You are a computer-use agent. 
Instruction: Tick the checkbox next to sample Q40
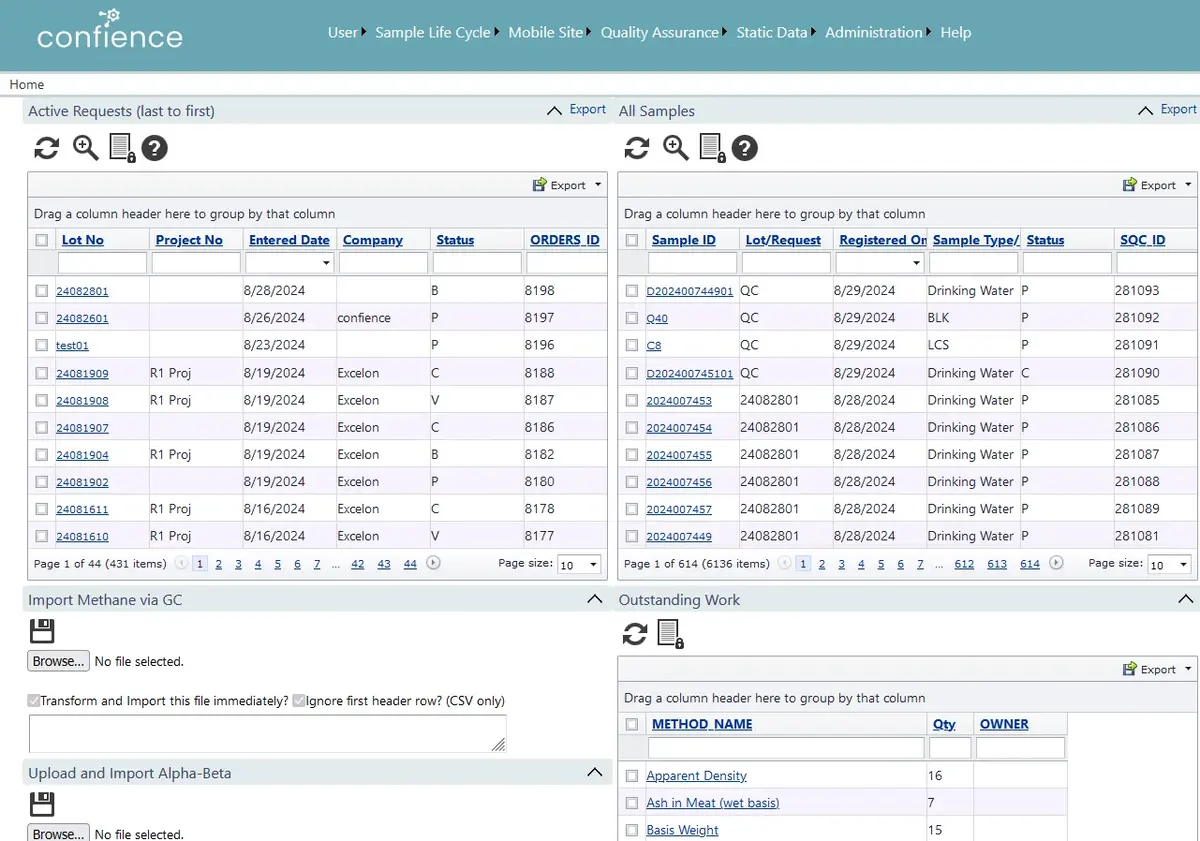click(631, 318)
